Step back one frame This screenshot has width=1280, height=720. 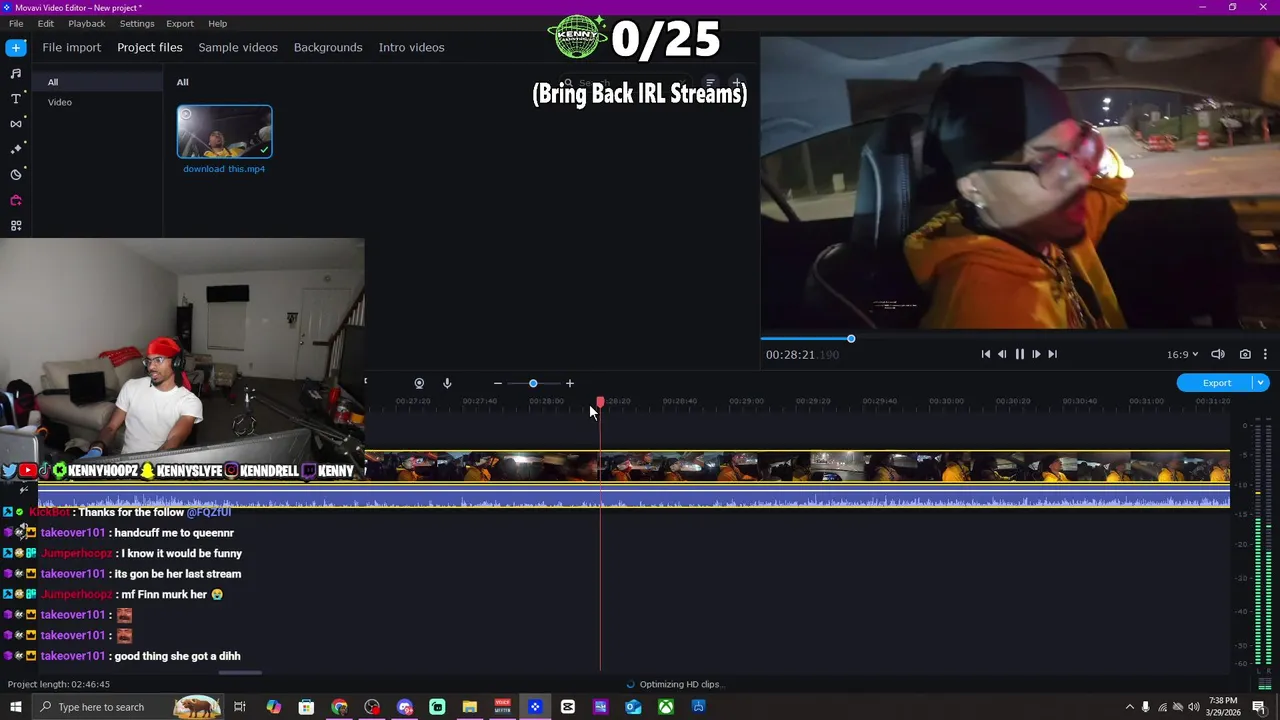[1002, 354]
